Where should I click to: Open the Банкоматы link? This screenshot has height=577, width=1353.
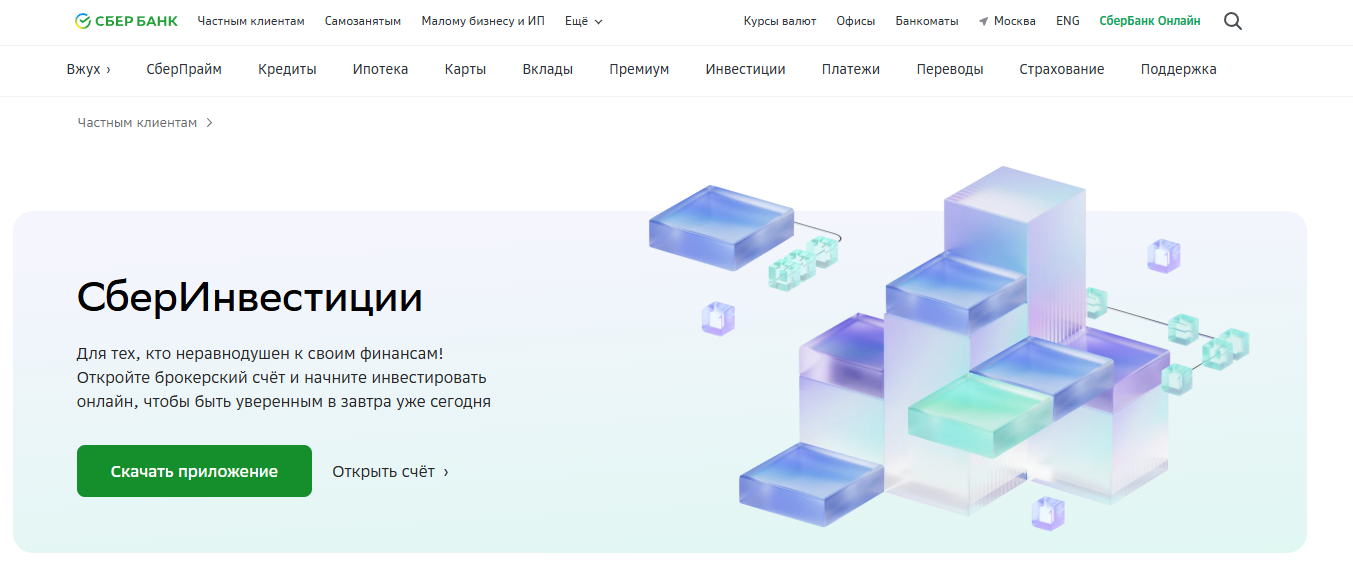click(x=927, y=21)
